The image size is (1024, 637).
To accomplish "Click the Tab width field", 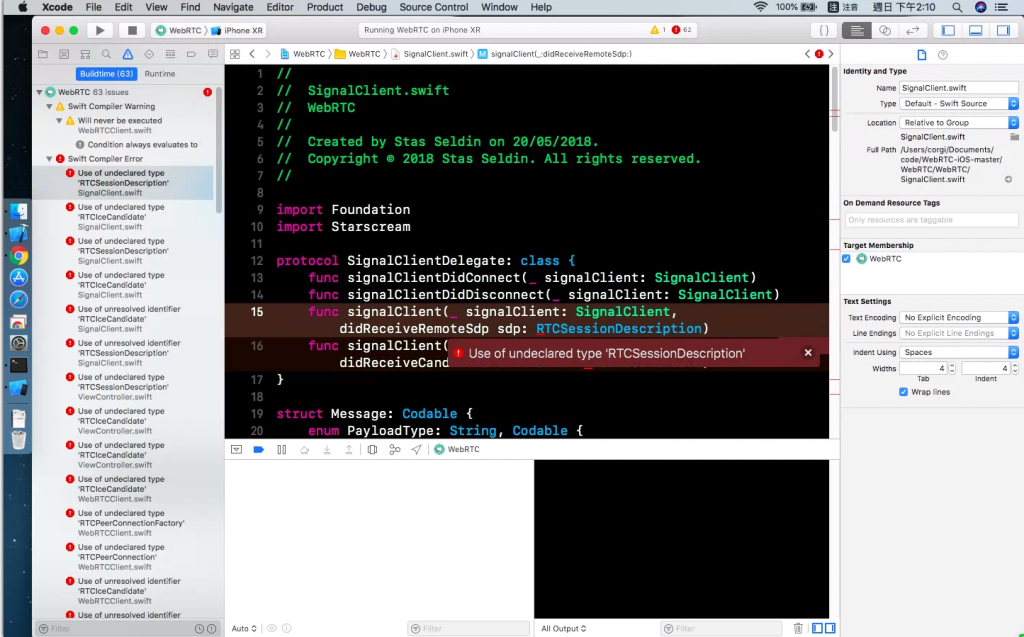I will [923, 368].
